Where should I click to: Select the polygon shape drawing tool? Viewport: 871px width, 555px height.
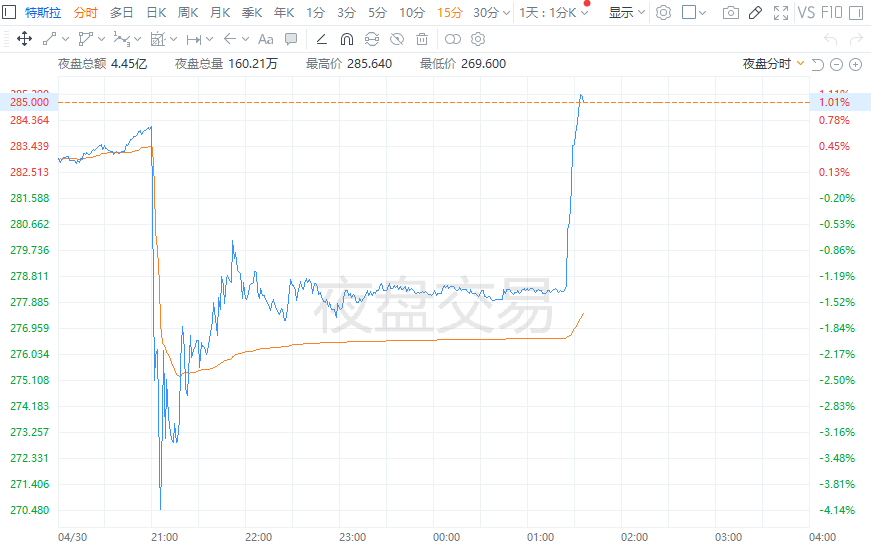[86, 39]
